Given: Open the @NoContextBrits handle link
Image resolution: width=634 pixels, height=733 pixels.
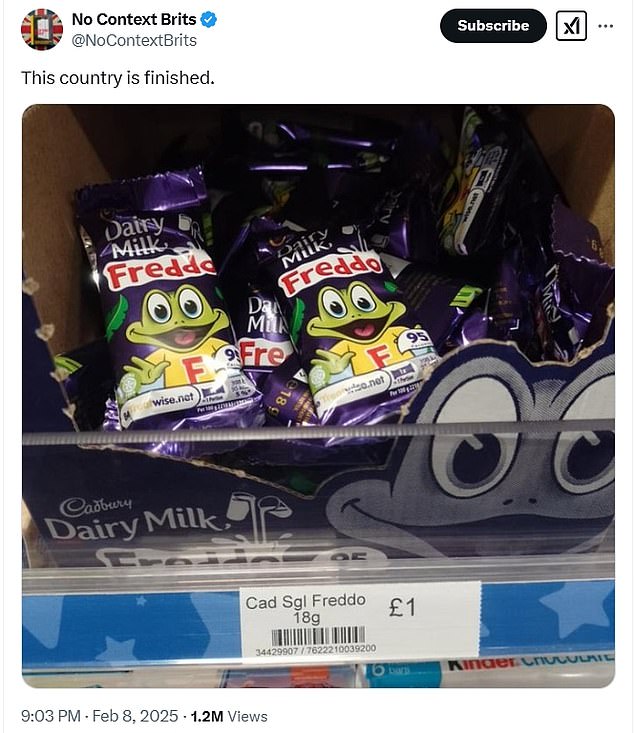Looking at the screenshot, I should pyautogui.click(x=134, y=41).
